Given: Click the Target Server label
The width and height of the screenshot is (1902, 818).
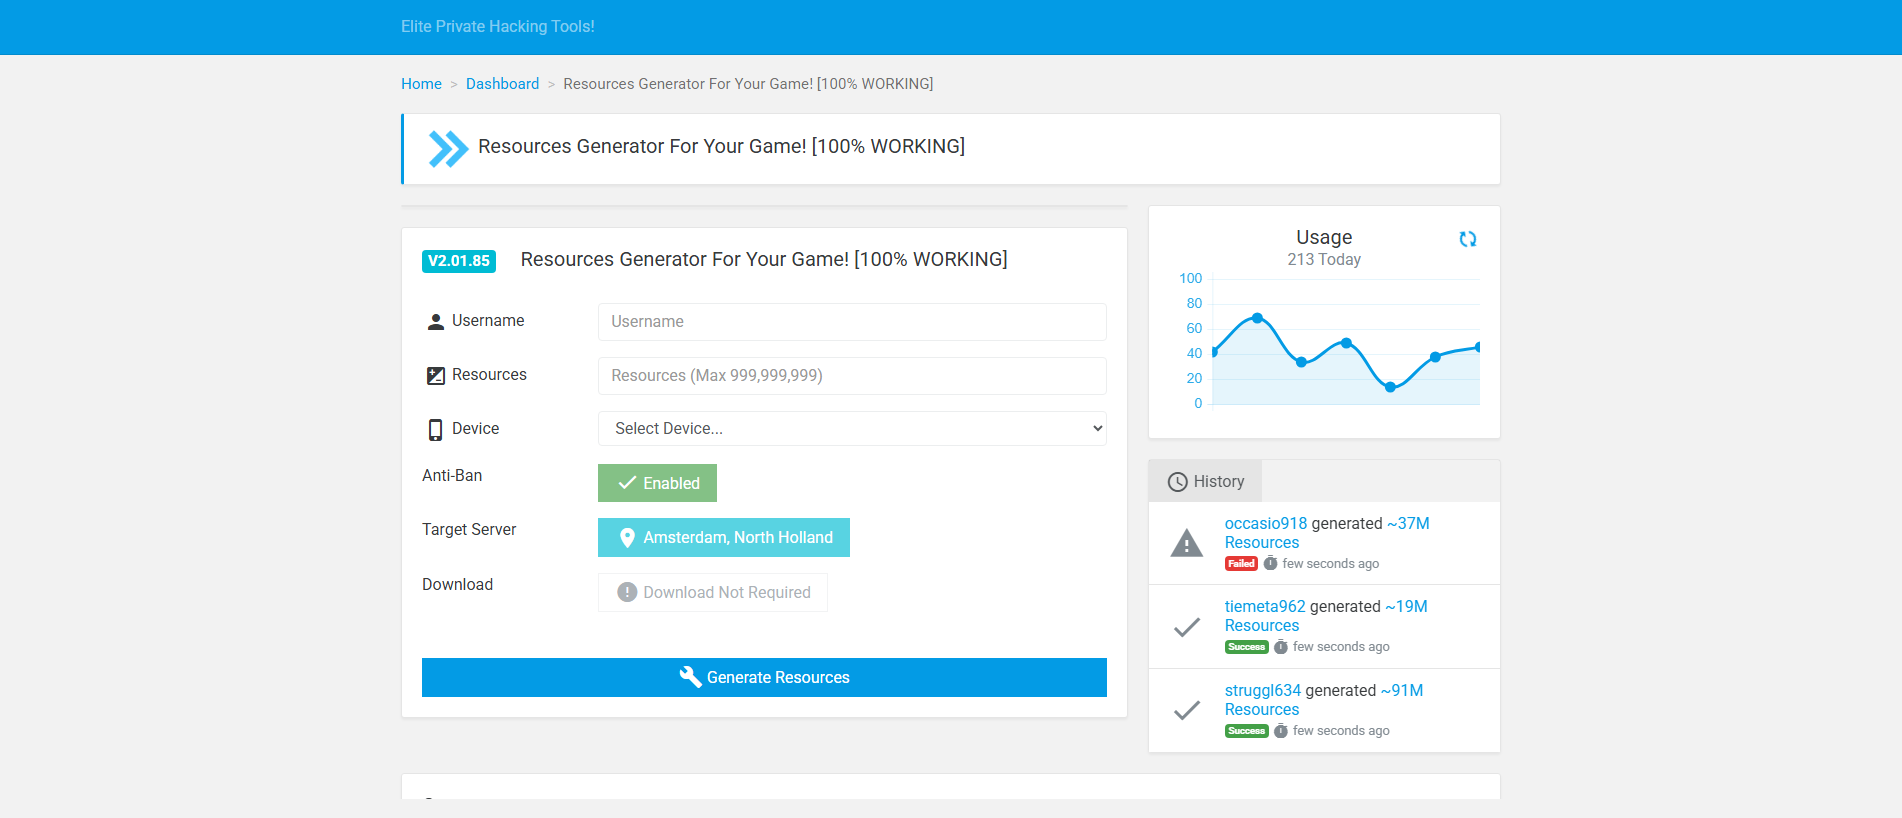Looking at the screenshot, I should (x=469, y=530).
